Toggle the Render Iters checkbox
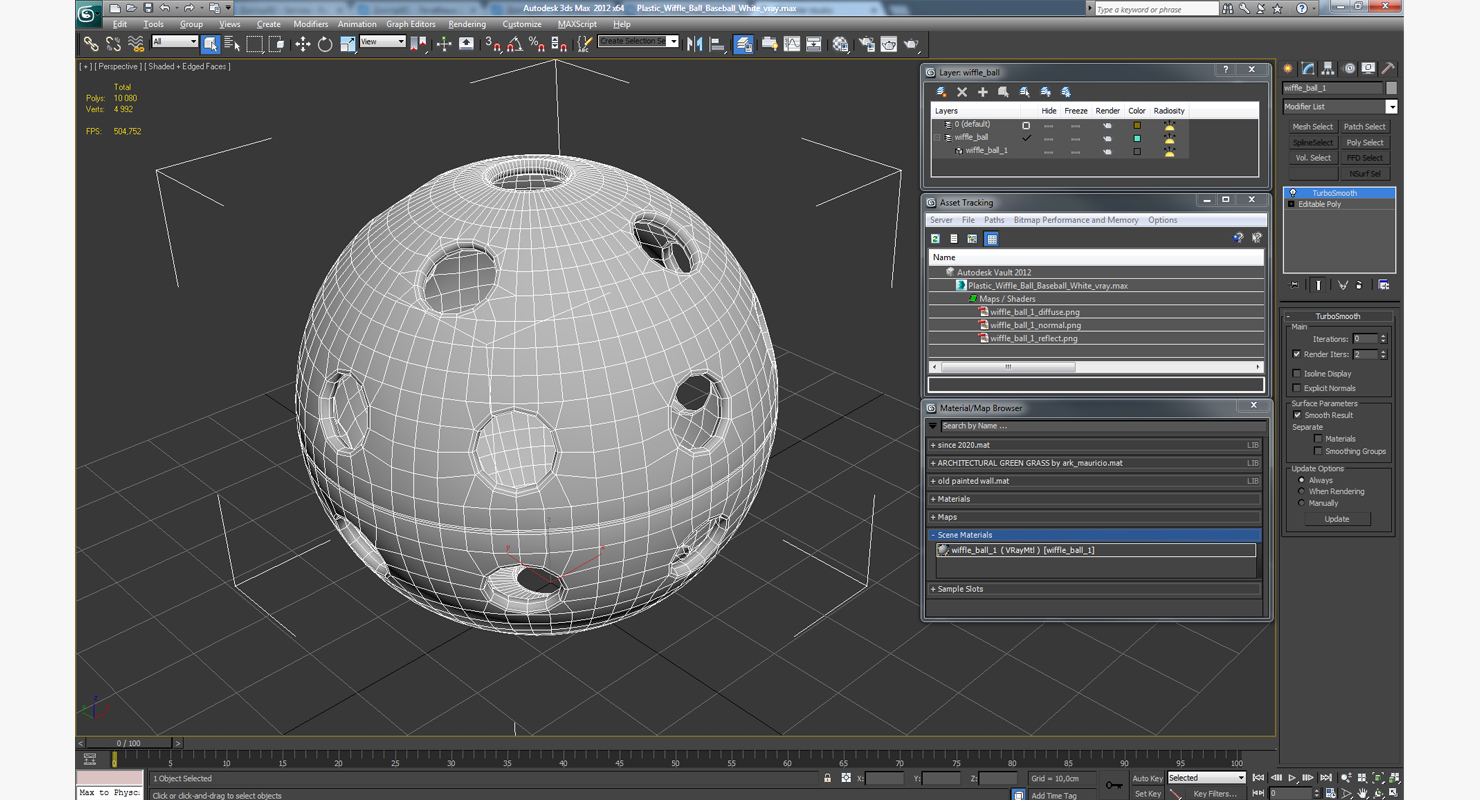Image resolution: width=1480 pixels, height=800 pixels. (x=1297, y=354)
